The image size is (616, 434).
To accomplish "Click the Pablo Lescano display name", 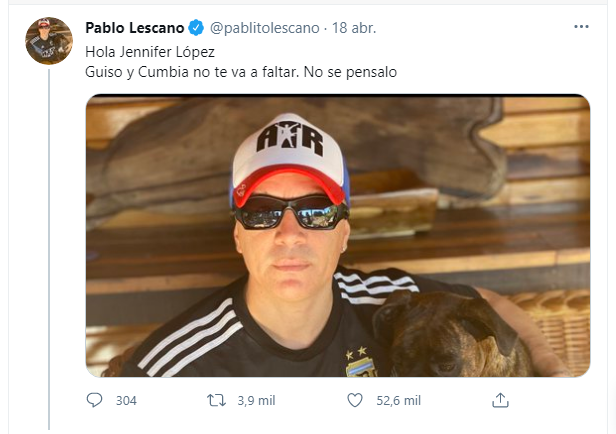I will click(x=135, y=28).
